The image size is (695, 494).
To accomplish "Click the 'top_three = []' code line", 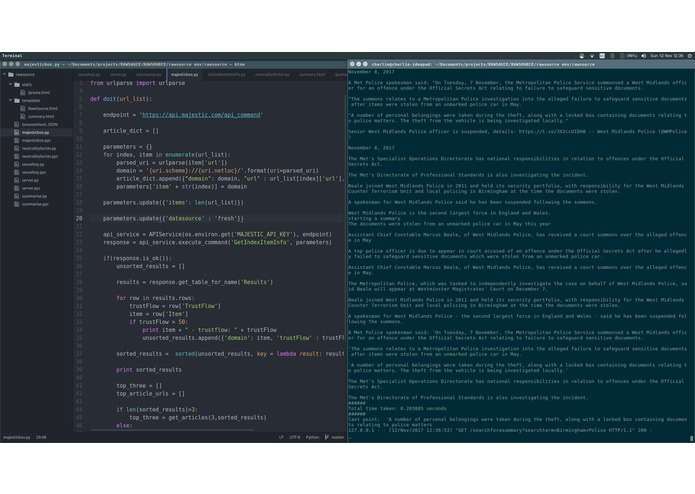I will 139,385.
